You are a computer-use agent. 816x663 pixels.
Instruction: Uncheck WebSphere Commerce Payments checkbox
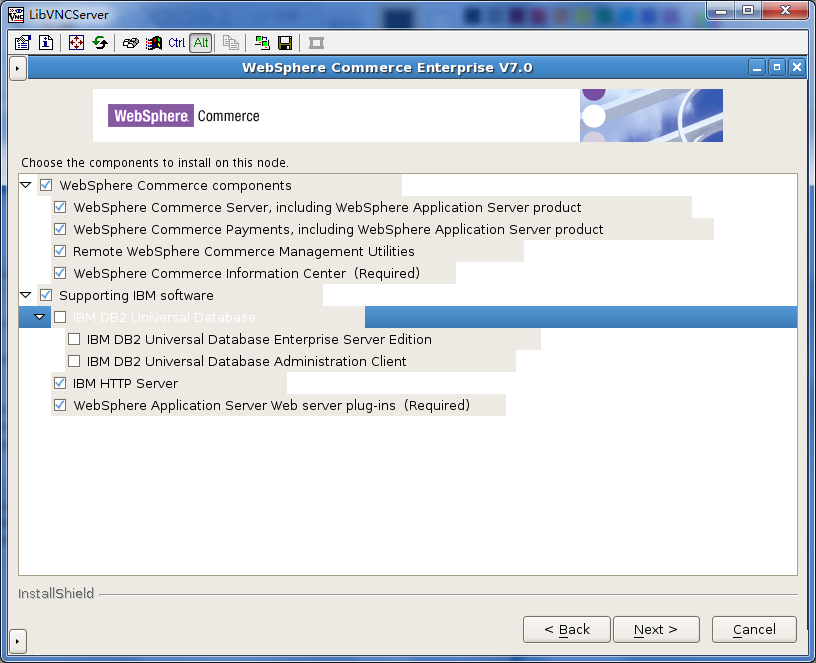pos(60,229)
